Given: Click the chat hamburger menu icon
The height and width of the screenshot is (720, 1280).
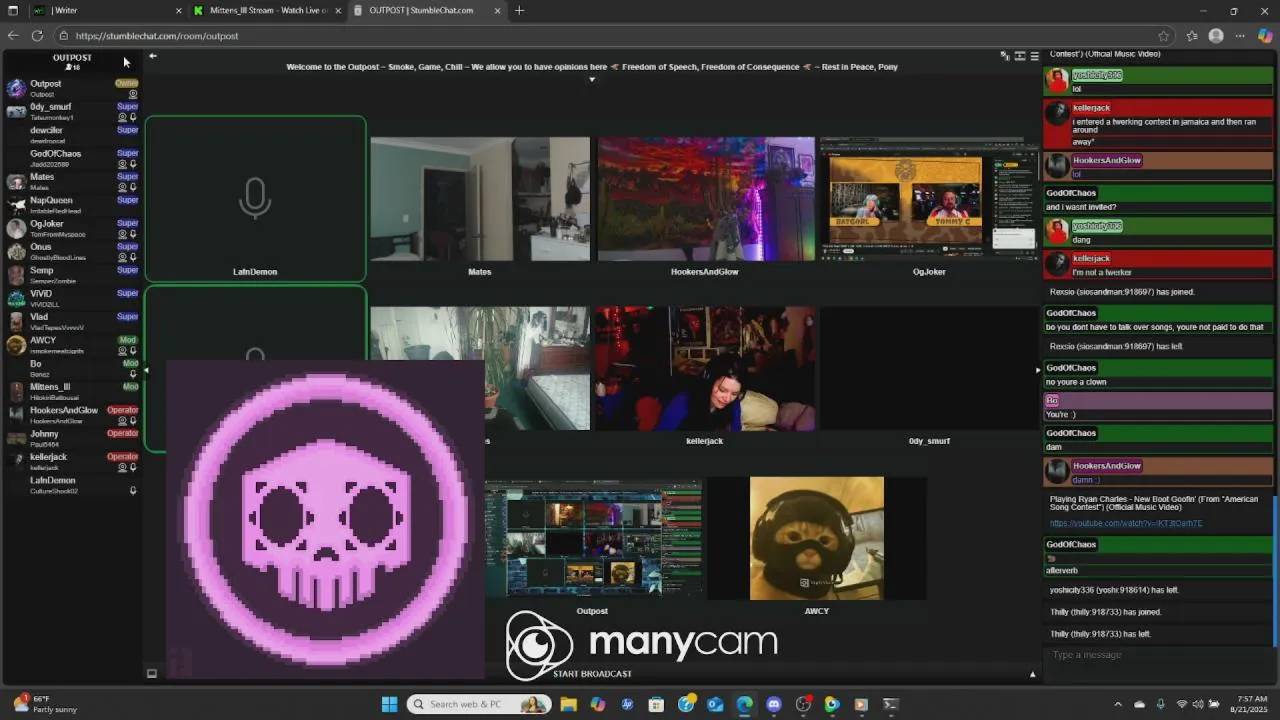Looking at the screenshot, I should point(1034,56).
